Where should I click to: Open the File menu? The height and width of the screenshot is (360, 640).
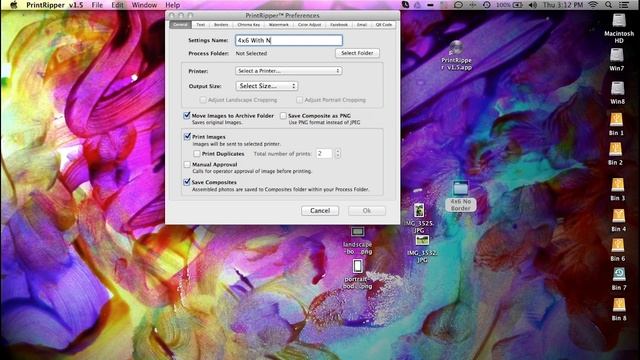click(97, 5)
